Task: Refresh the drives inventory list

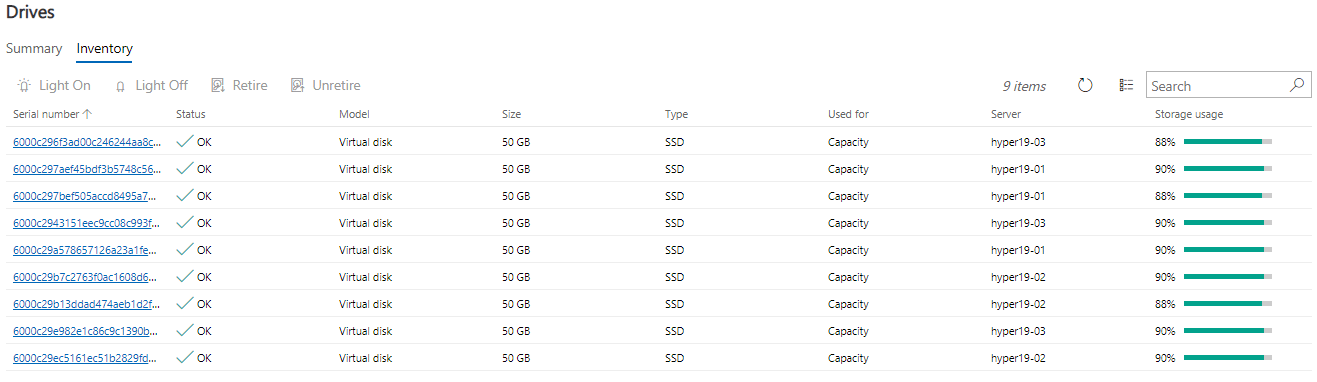Action: [x=1085, y=86]
